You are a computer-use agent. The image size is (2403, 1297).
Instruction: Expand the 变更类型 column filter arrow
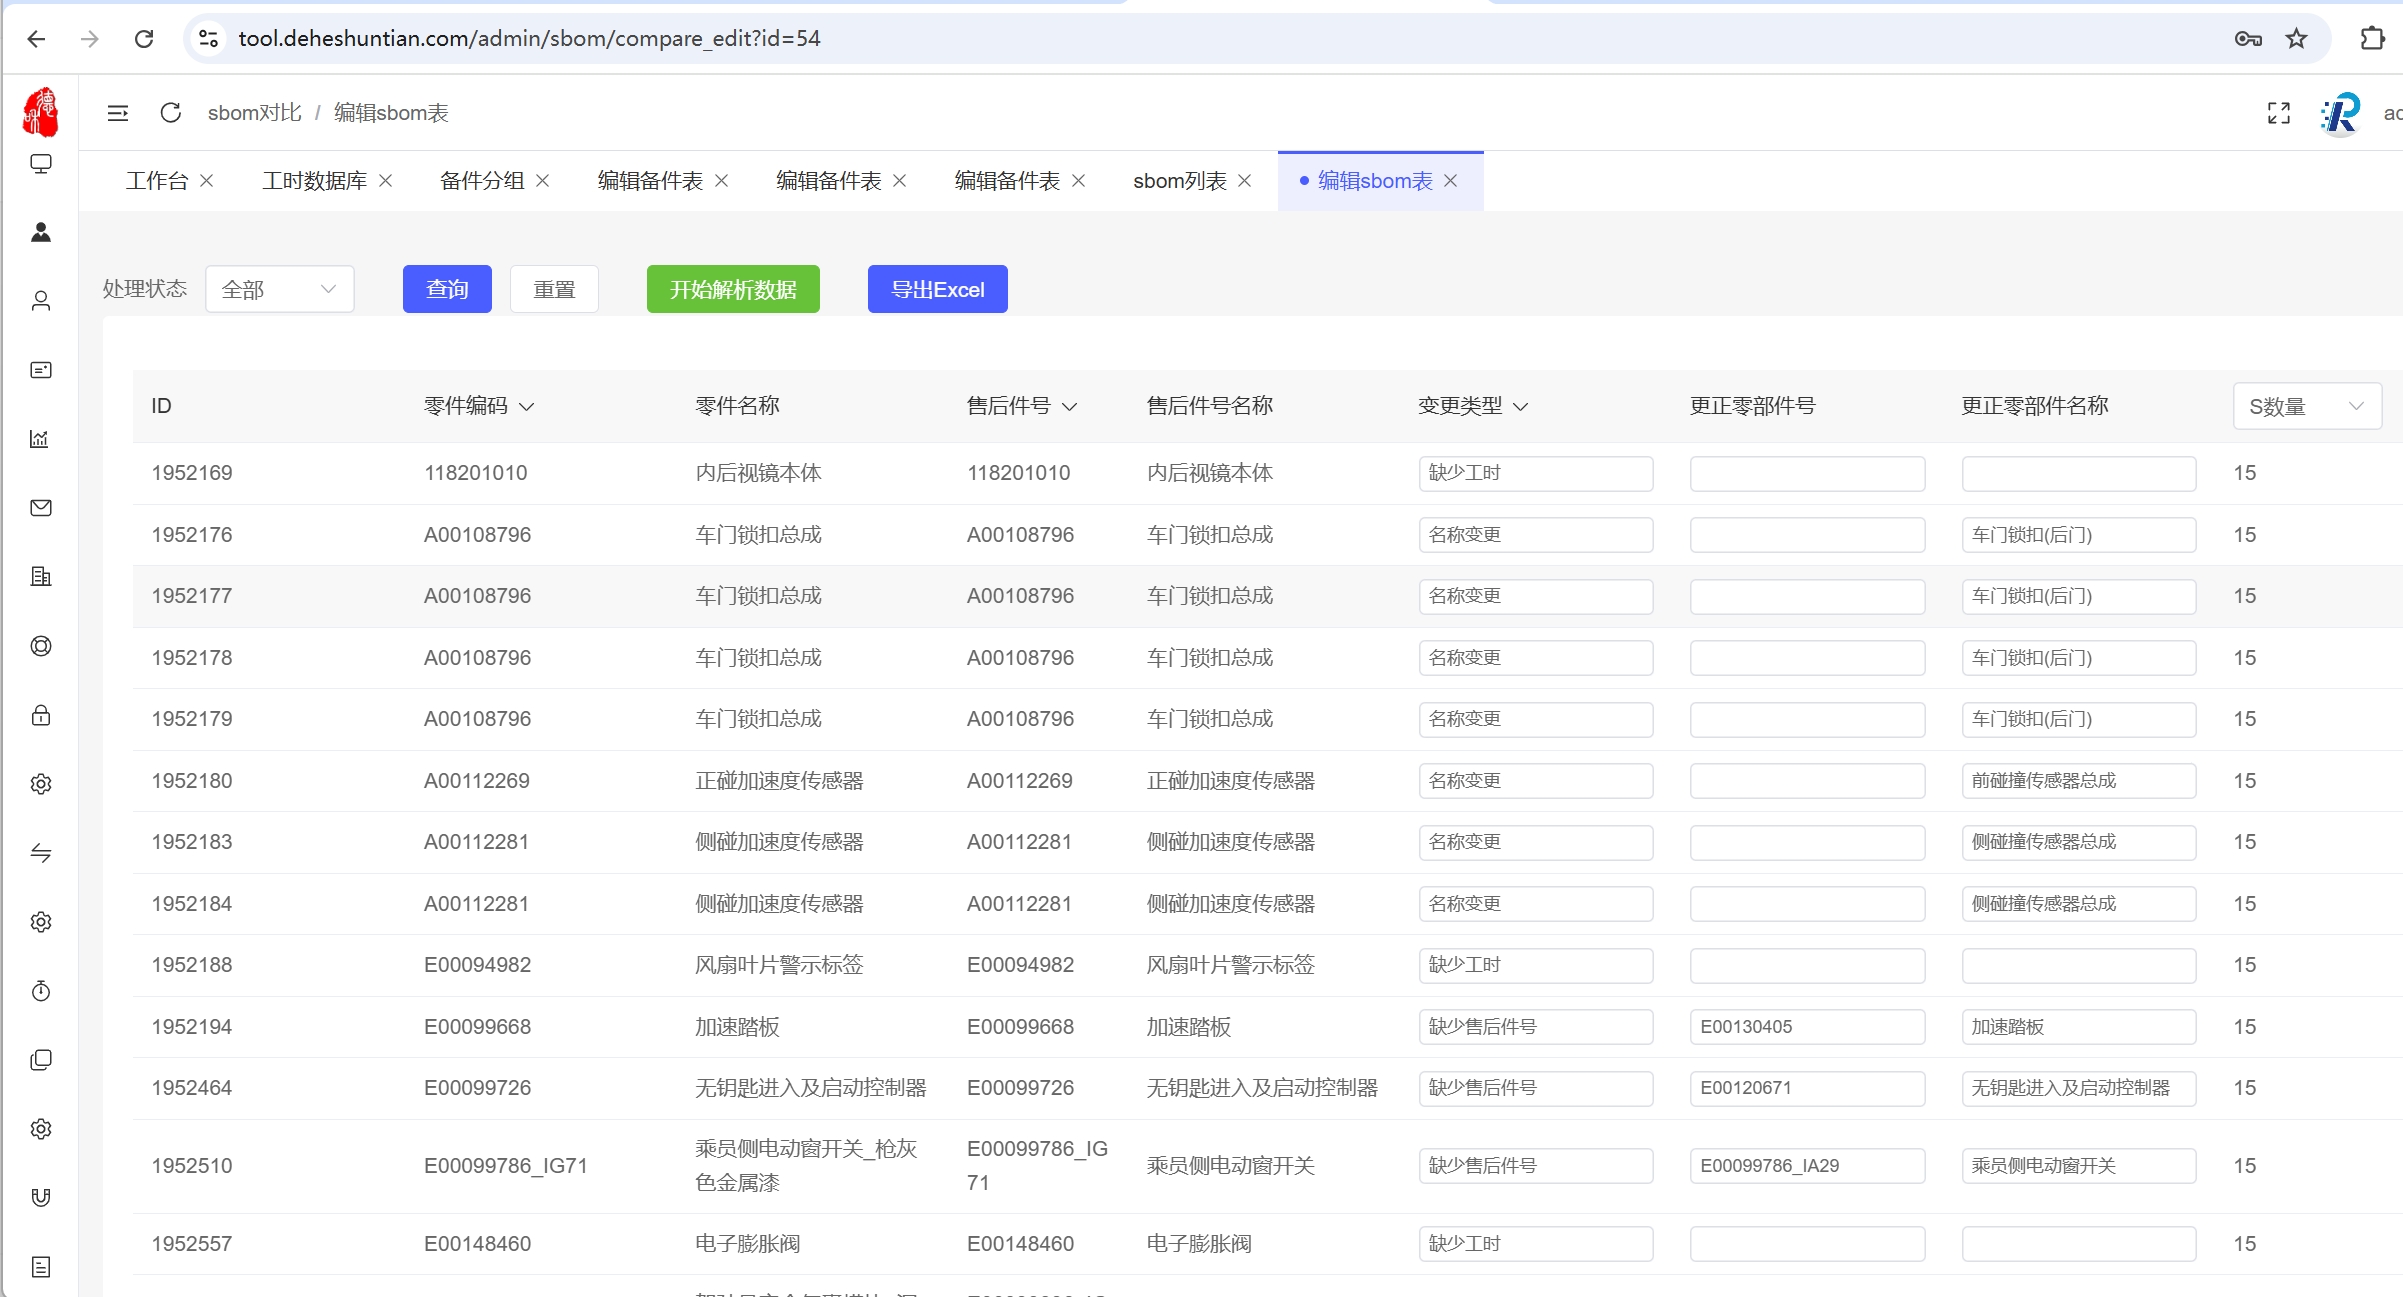[x=1521, y=407]
